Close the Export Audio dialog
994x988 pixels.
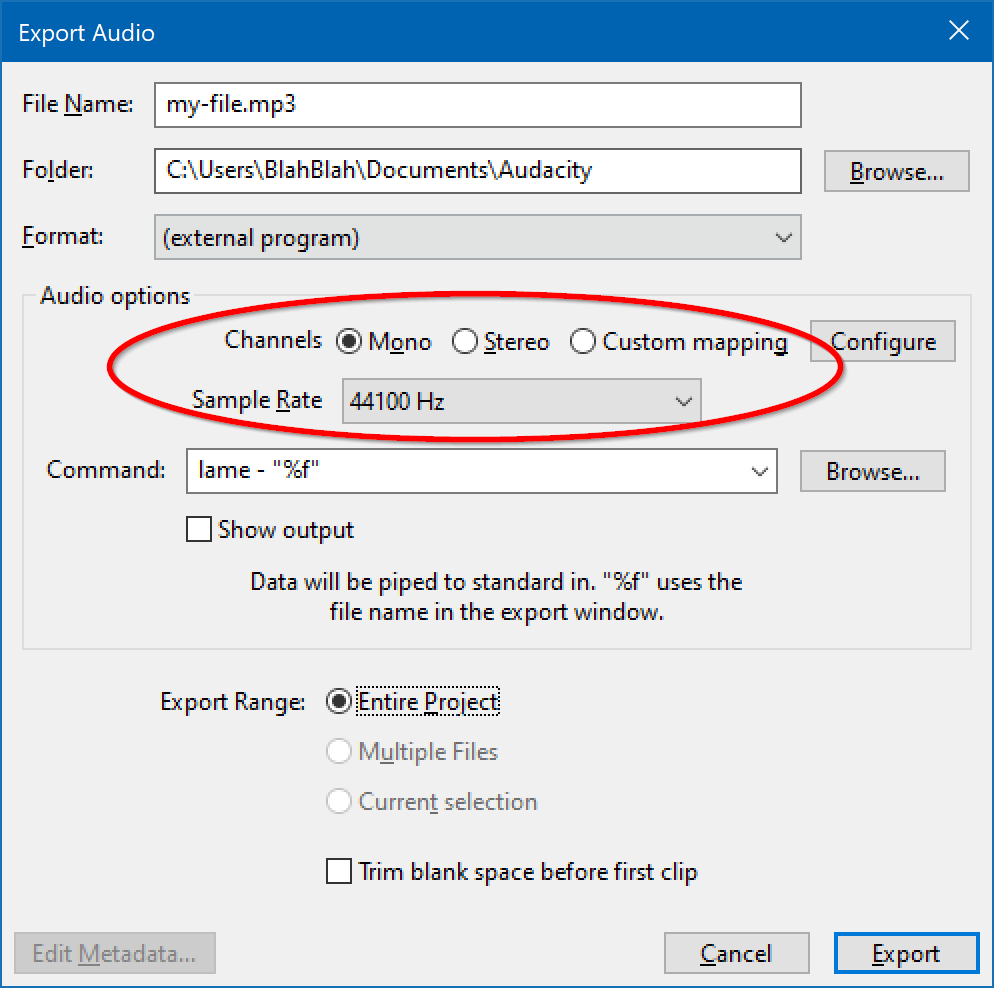tap(958, 30)
